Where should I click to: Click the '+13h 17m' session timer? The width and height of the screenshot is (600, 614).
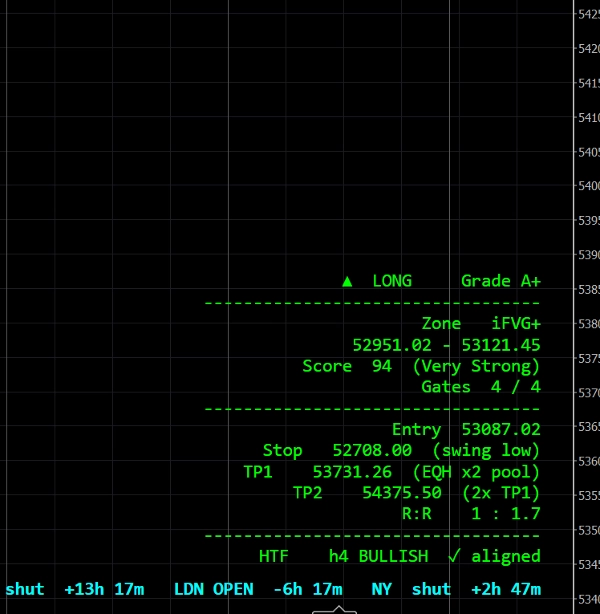[x=104, y=589]
